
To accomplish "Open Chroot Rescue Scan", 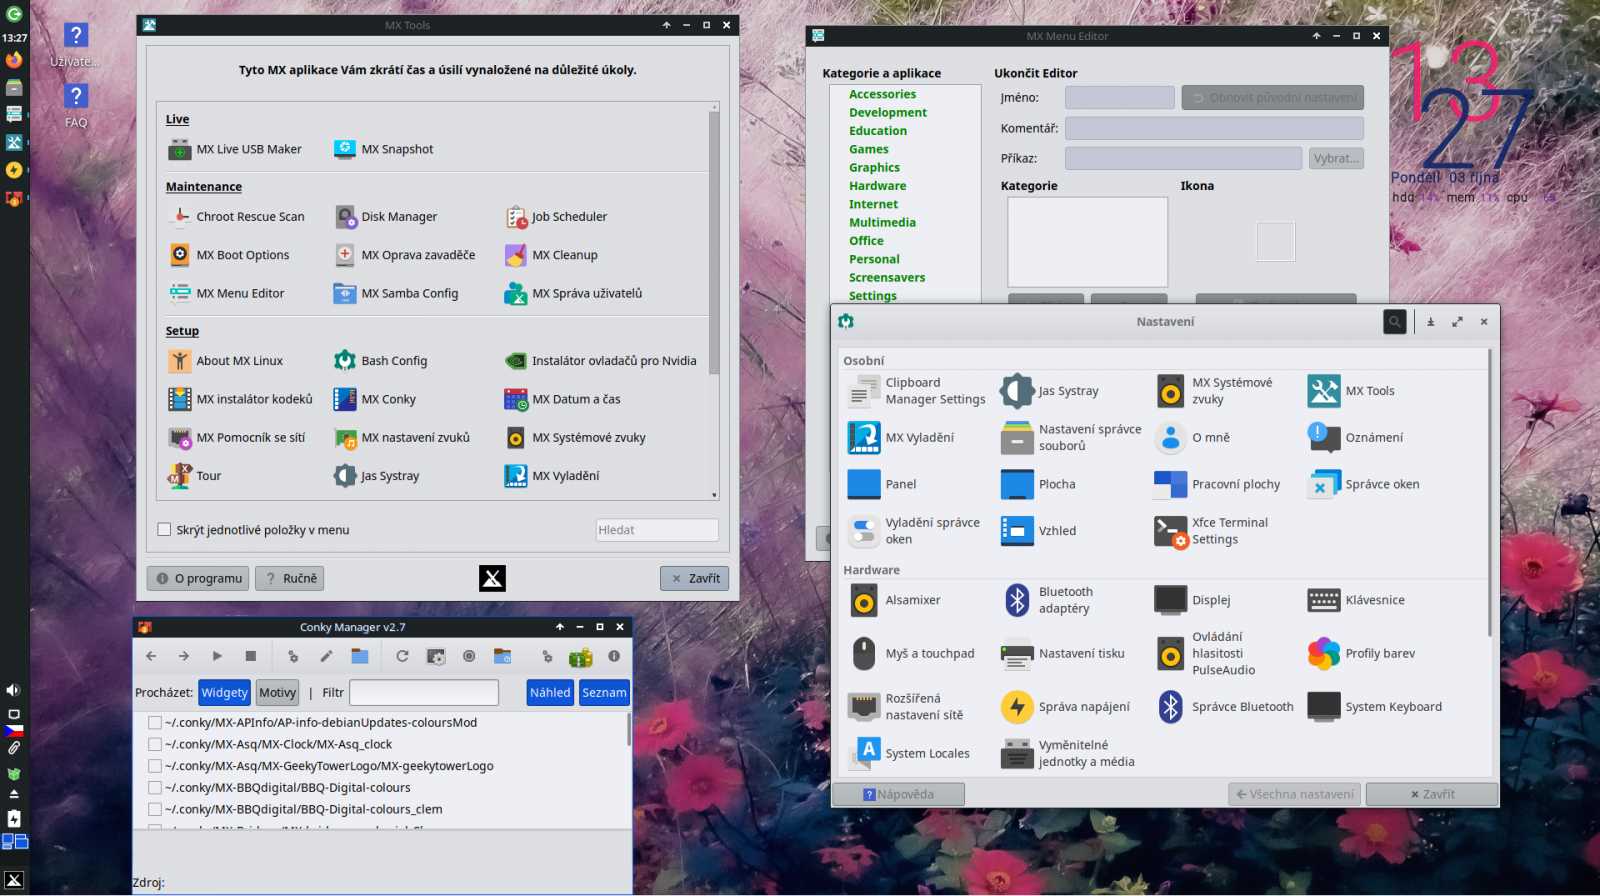I will tap(237, 217).
